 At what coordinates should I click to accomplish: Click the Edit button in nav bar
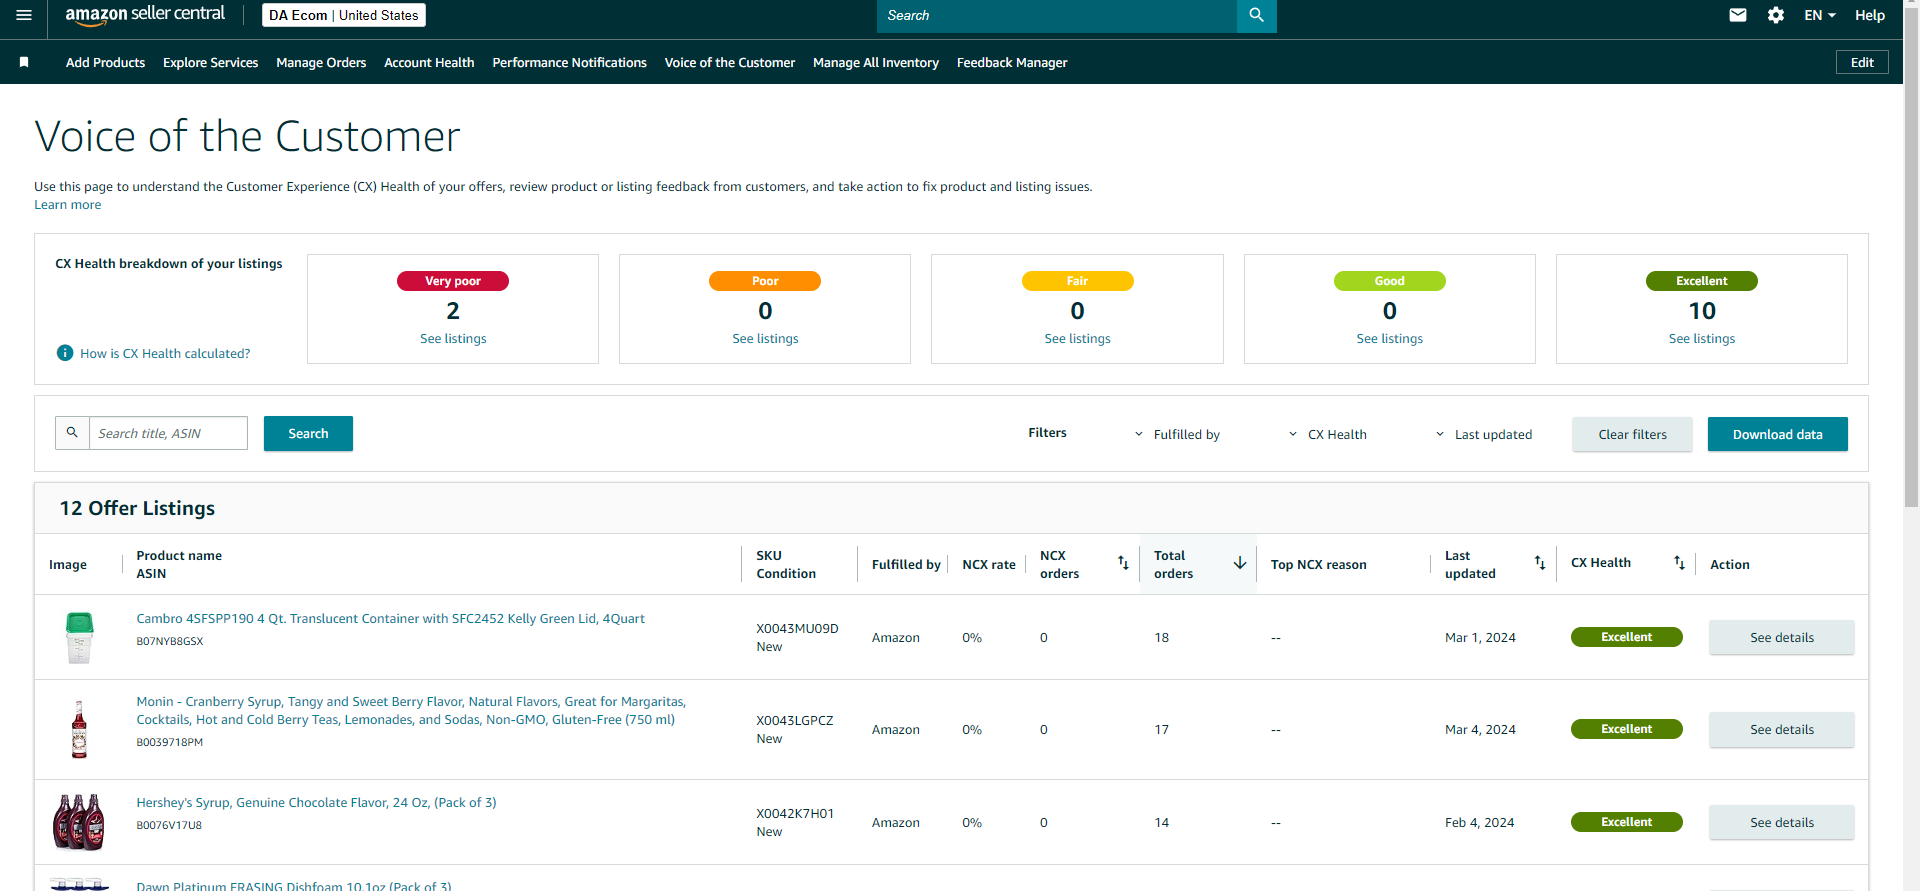click(x=1862, y=62)
